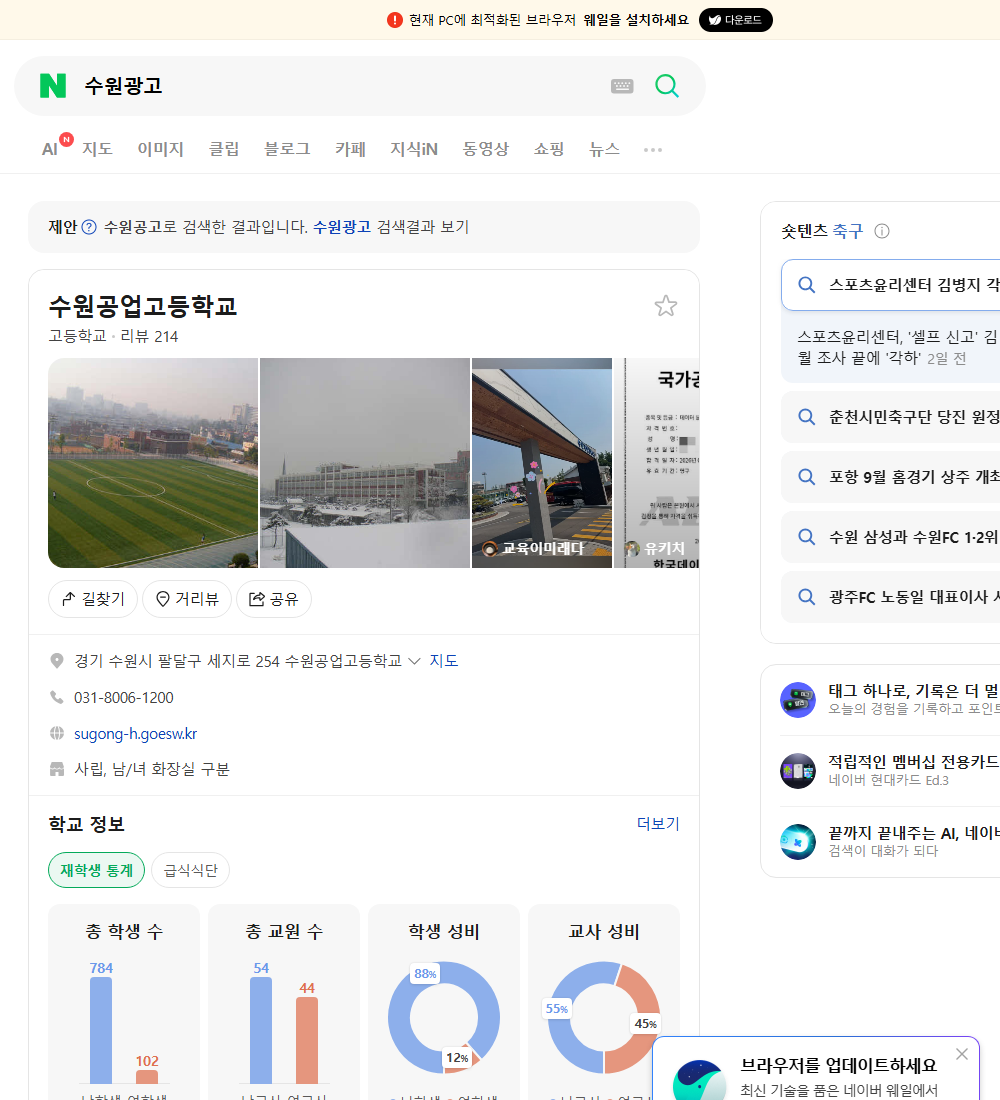The width and height of the screenshot is (1000, 1100).
Task: Click the phone icon beside 031-8006-1200
Action: 57,697
